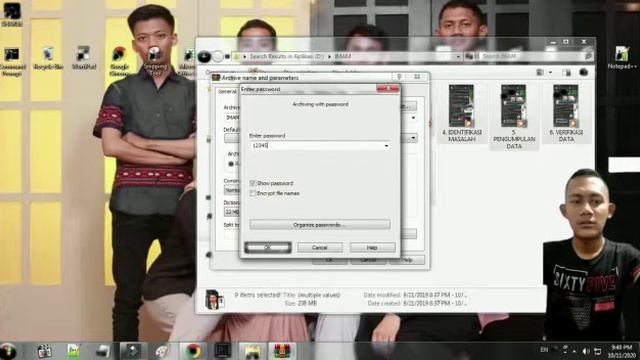Open the Paint palette icon in taskbar
The height and width of the screenshot is (360, 640).
pyautogui.click(x=162, y=351)
